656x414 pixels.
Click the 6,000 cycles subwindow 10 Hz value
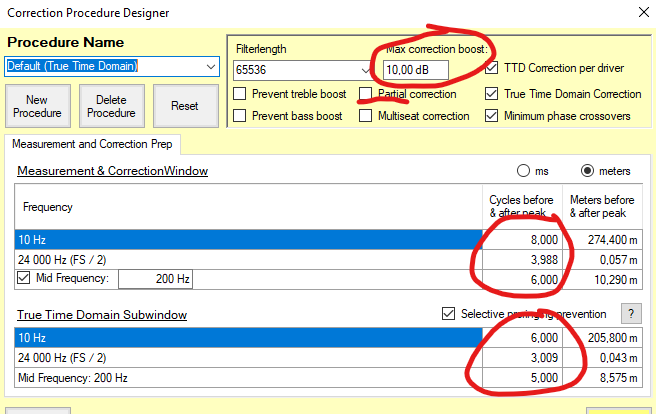[544, 337]
